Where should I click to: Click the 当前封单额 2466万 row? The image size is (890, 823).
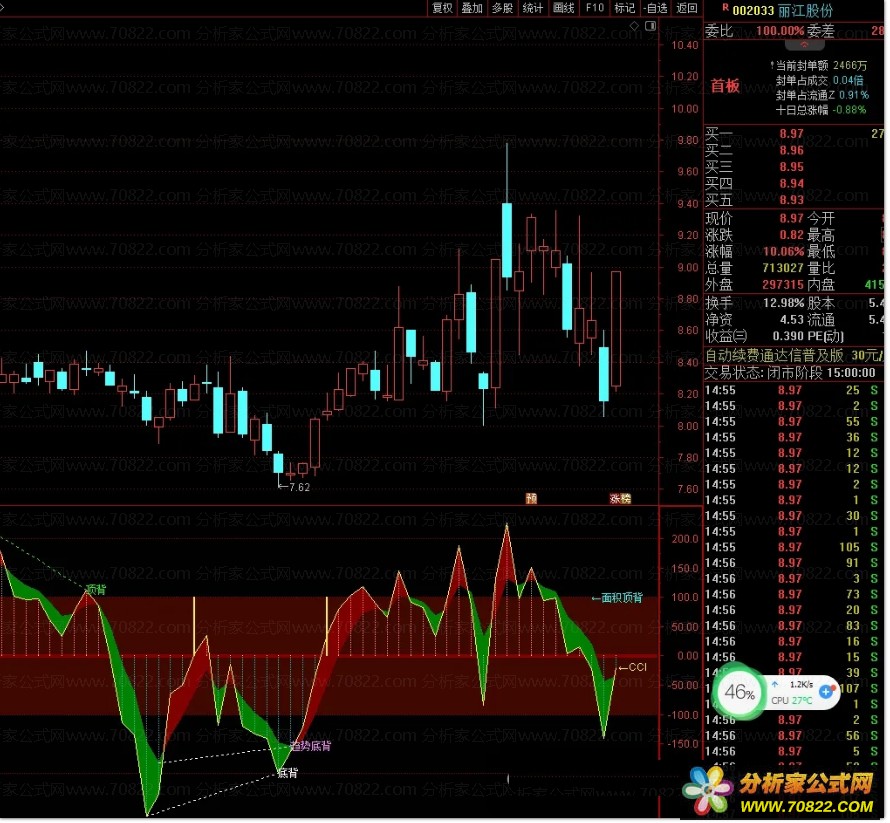pos(818,65)
